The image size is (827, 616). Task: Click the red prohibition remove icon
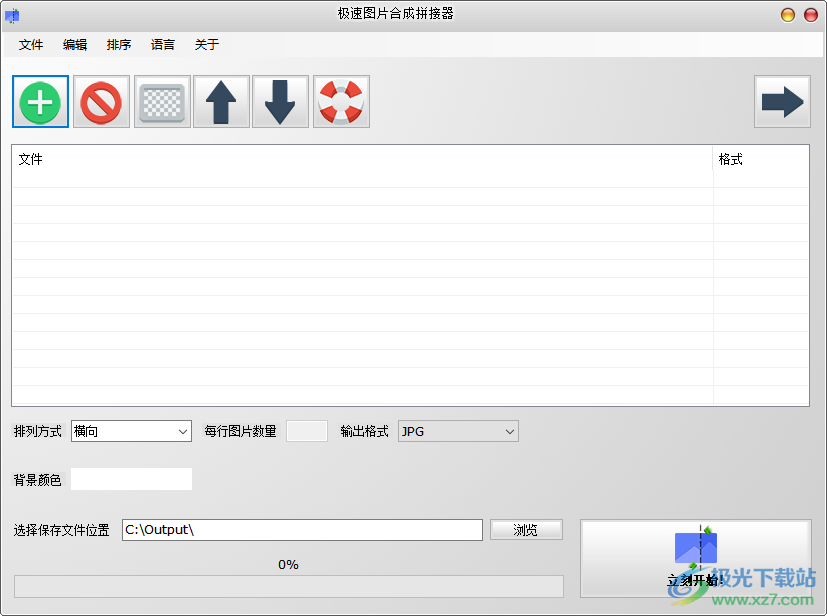(x=101, y=102)
